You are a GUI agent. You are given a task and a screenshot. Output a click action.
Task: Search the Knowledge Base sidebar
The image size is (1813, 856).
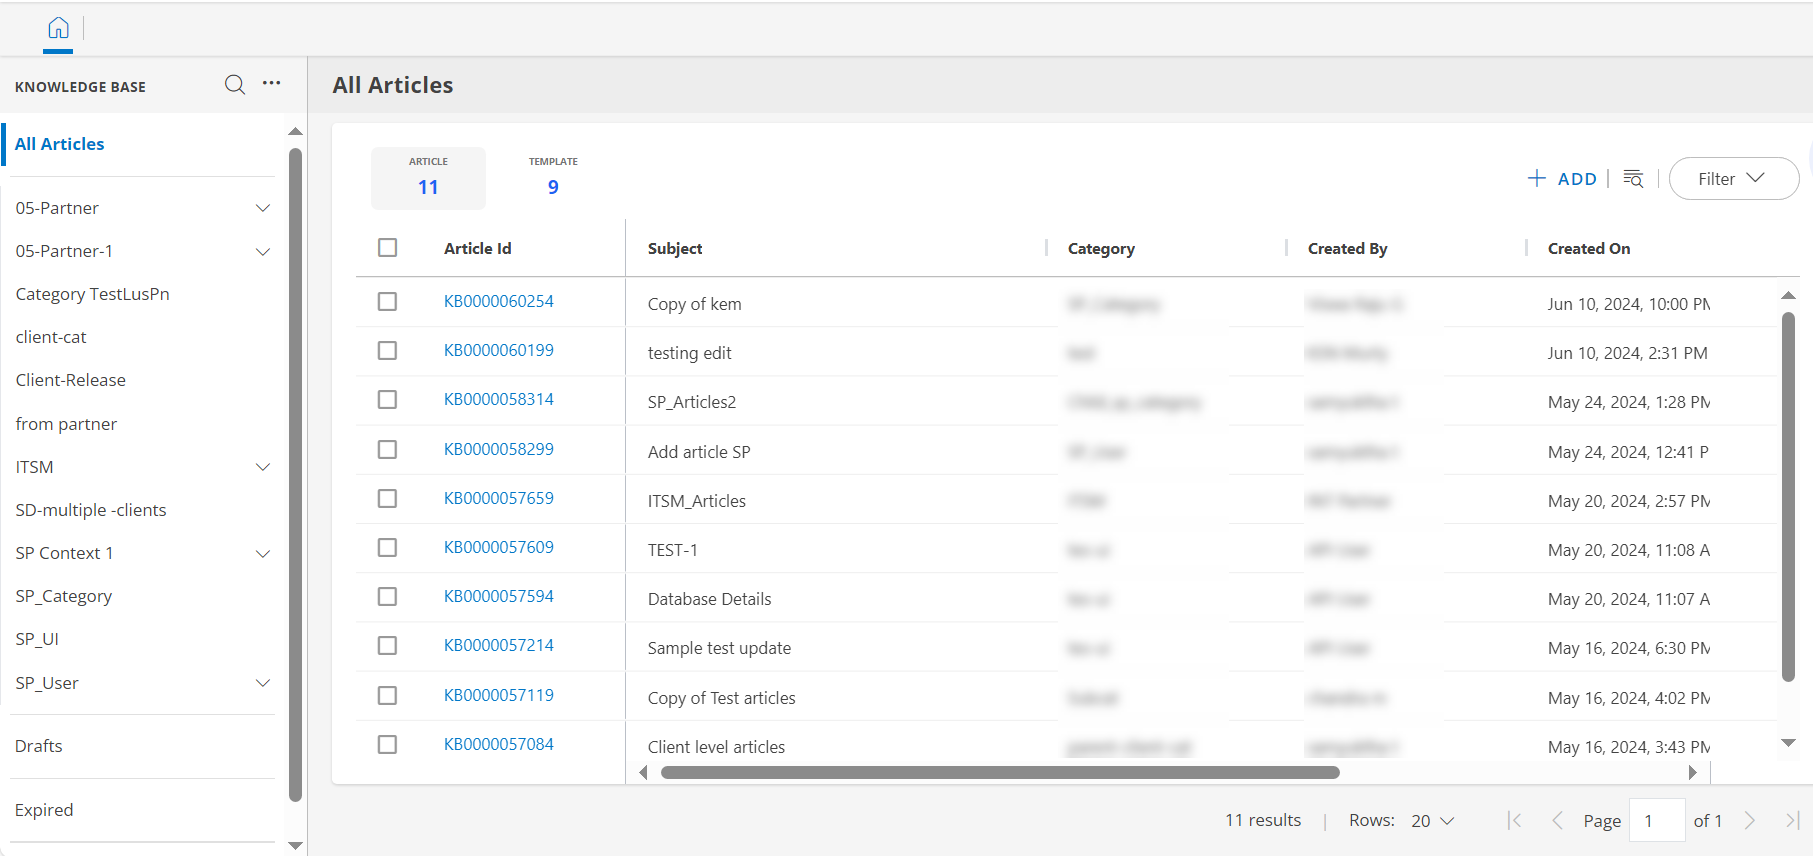pos(235,85)
